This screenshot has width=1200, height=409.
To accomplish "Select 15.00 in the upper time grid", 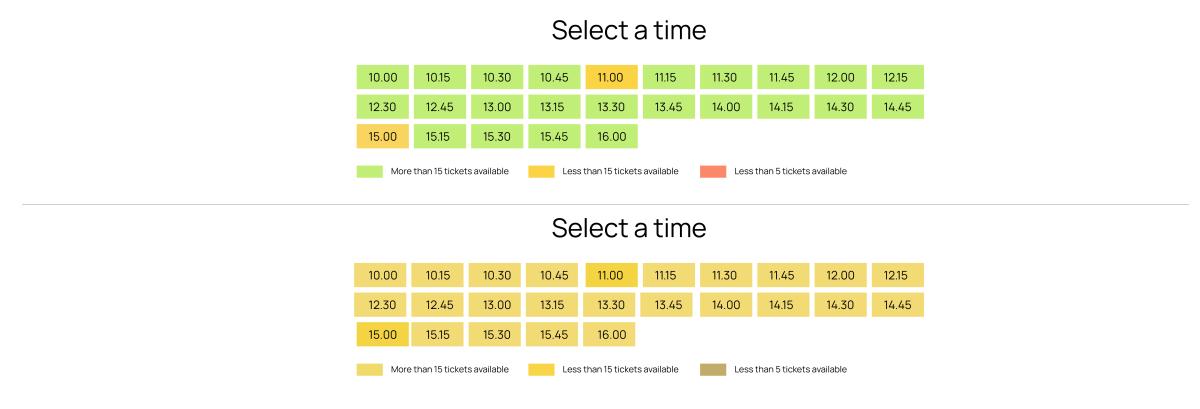I will coord(382,137).
